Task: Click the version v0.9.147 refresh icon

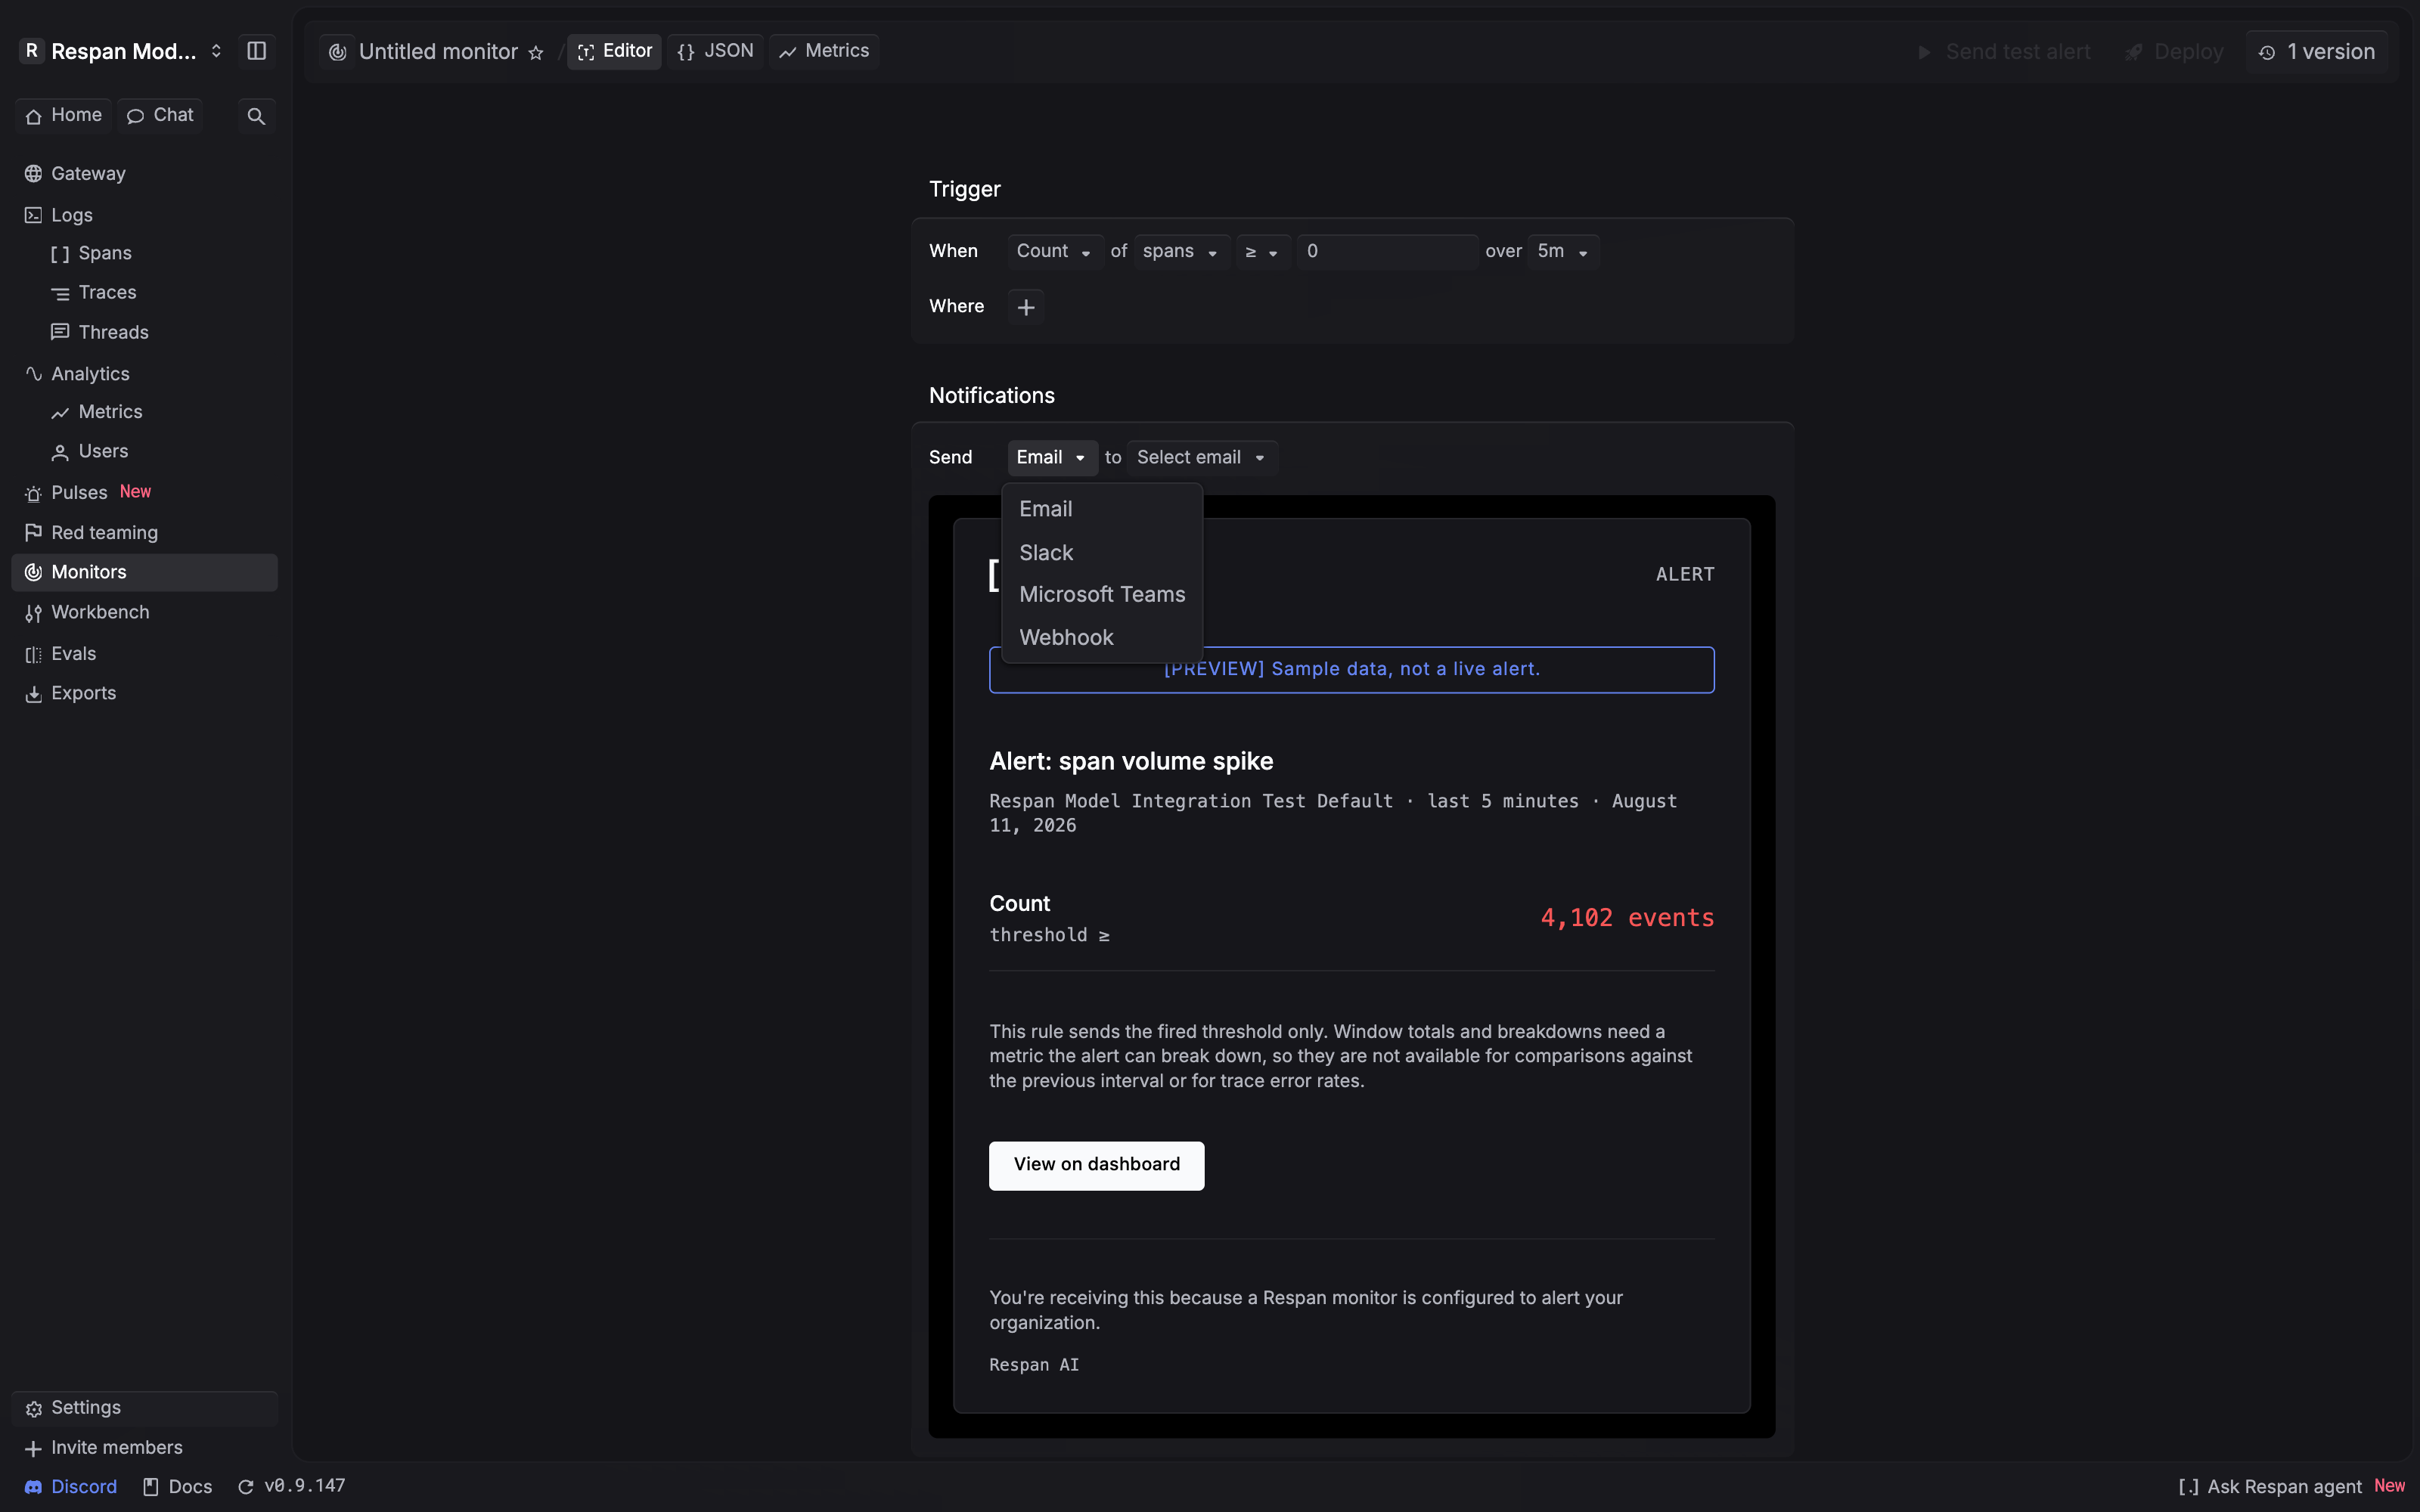Action: 245,1487
